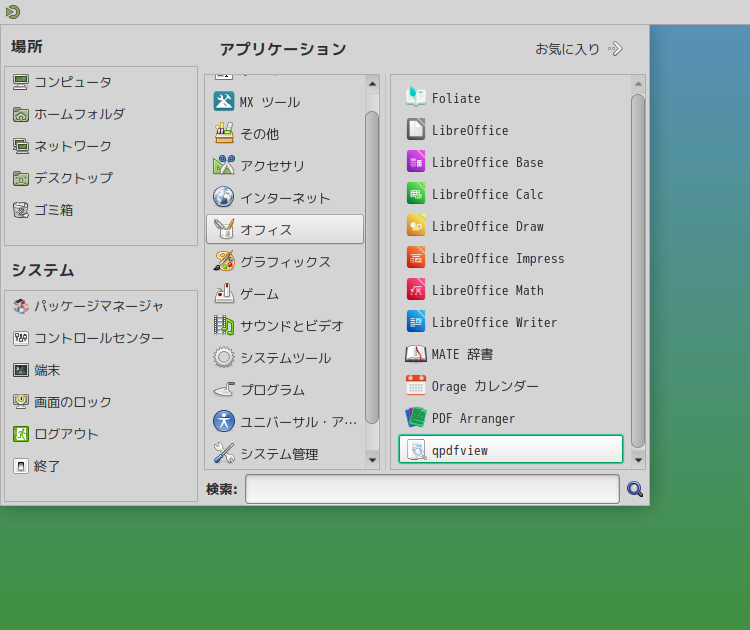Click ログアウト to log out
The height and width of the screenshot is (630, 750).
55,434
